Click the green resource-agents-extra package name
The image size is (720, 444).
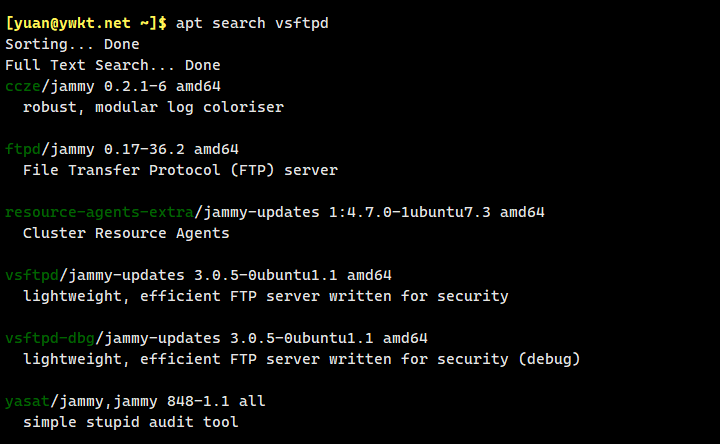click(99, 212)
